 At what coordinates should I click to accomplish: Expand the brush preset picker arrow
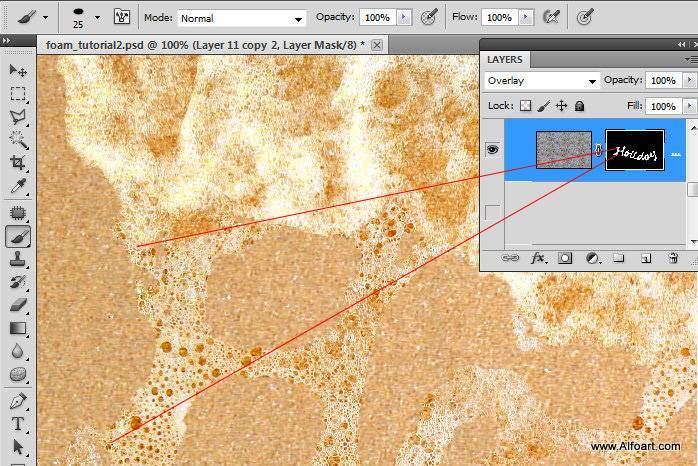pyautogui.click(x=97, y=17)
